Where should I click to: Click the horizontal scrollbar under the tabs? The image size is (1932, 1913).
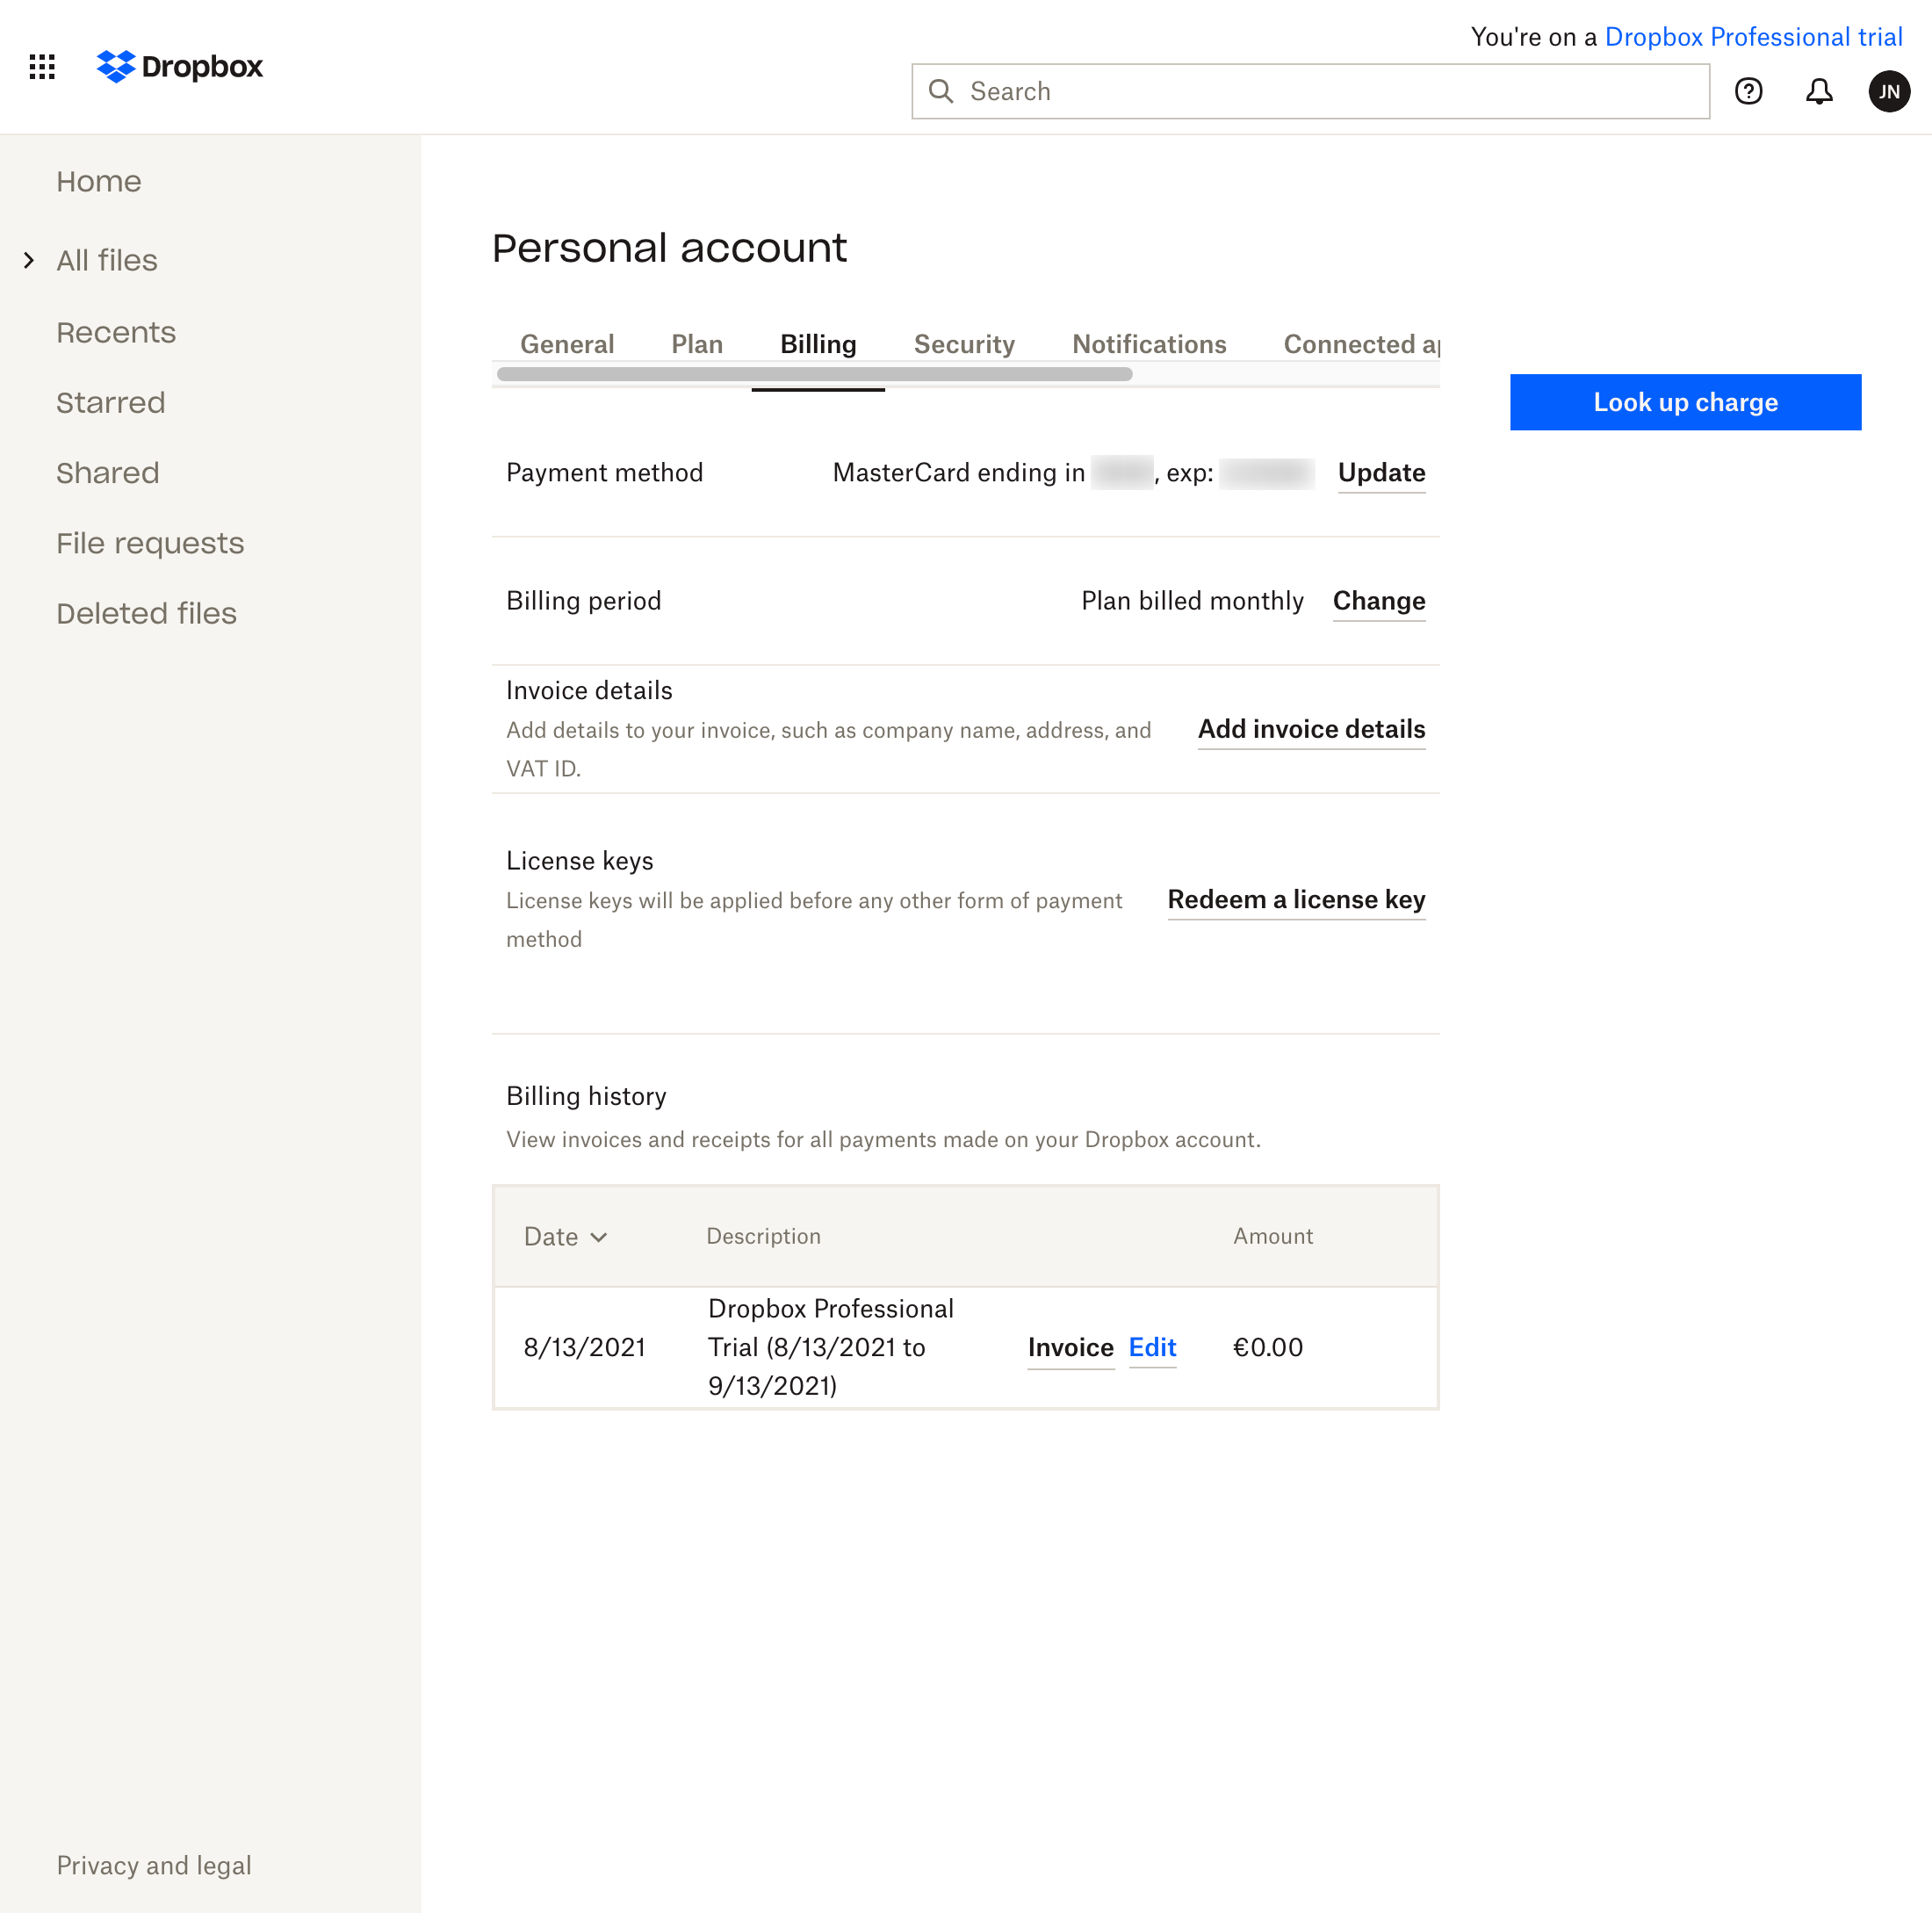tap(813, 373)
